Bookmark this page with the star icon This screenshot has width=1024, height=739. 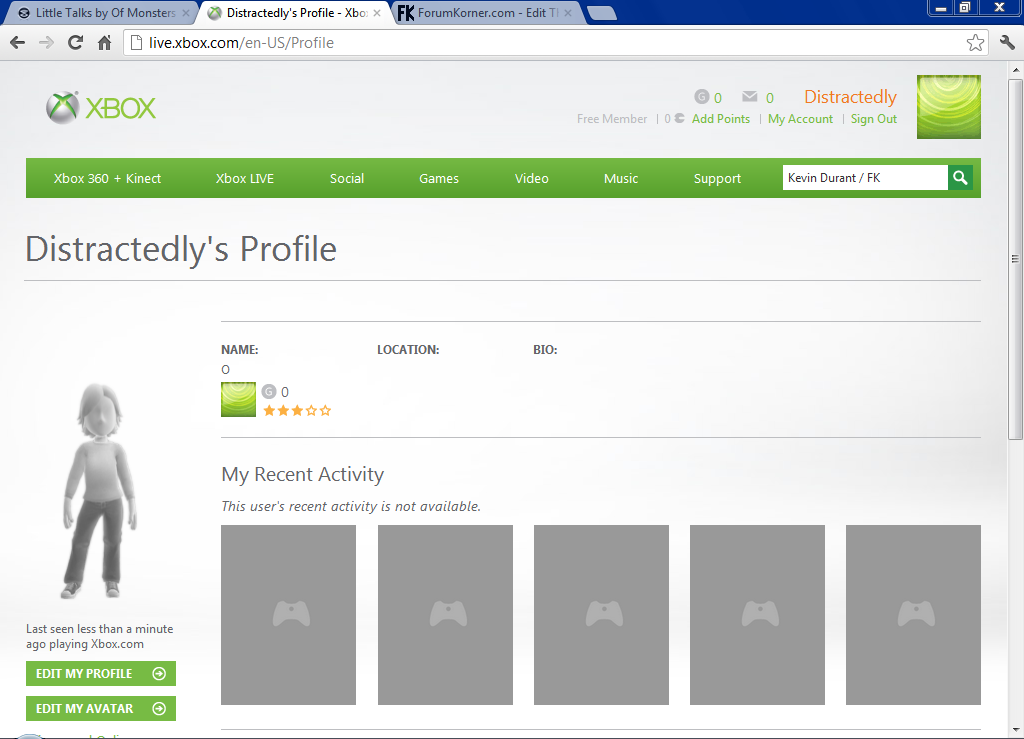point(975,43)
